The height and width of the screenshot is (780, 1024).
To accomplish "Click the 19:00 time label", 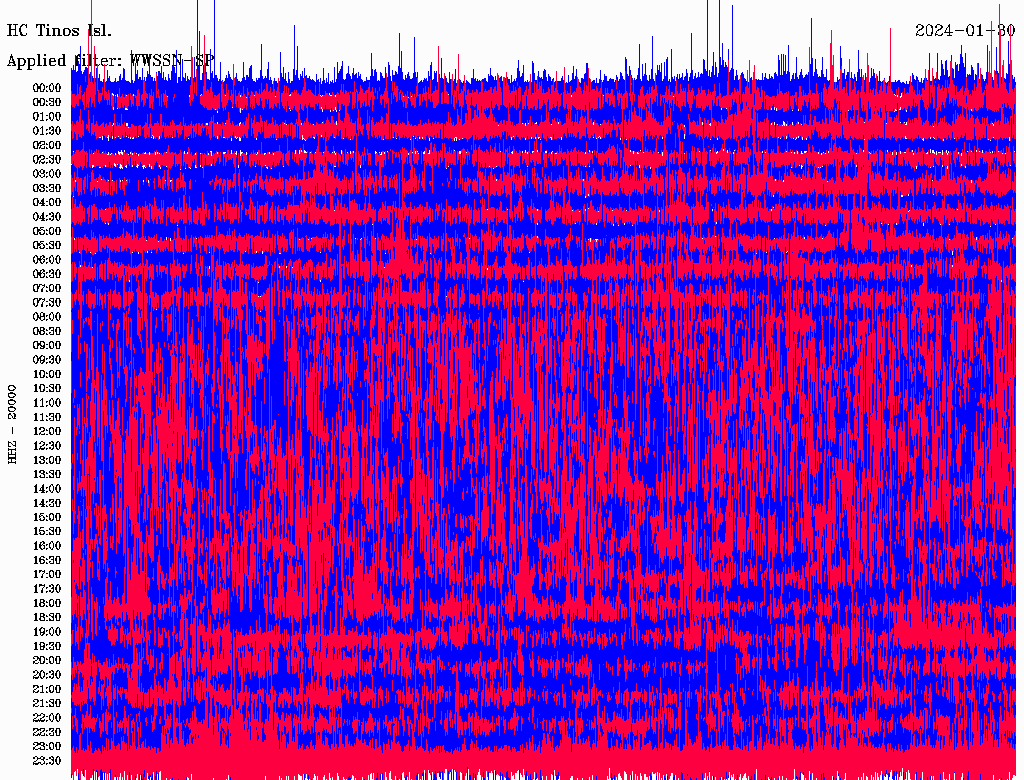I will (47, 632).
